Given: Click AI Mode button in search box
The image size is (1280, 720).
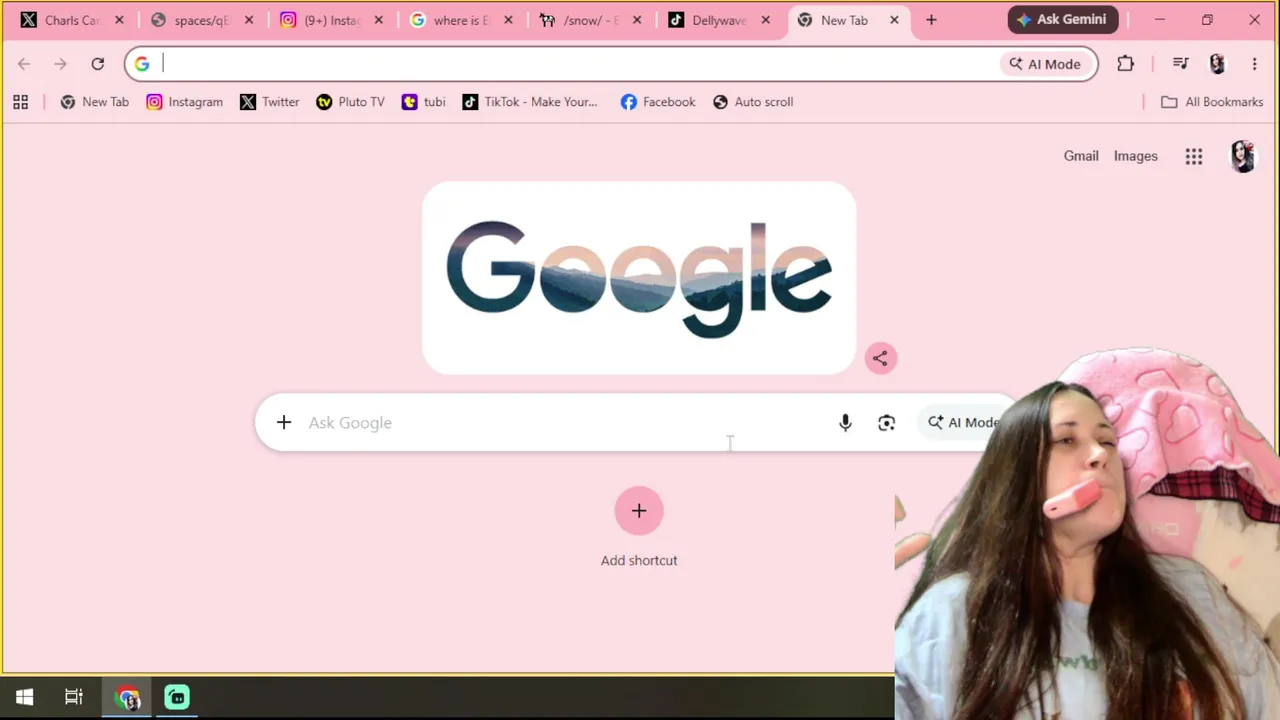Looking at the screenshot, I should (x=962, y=423).
